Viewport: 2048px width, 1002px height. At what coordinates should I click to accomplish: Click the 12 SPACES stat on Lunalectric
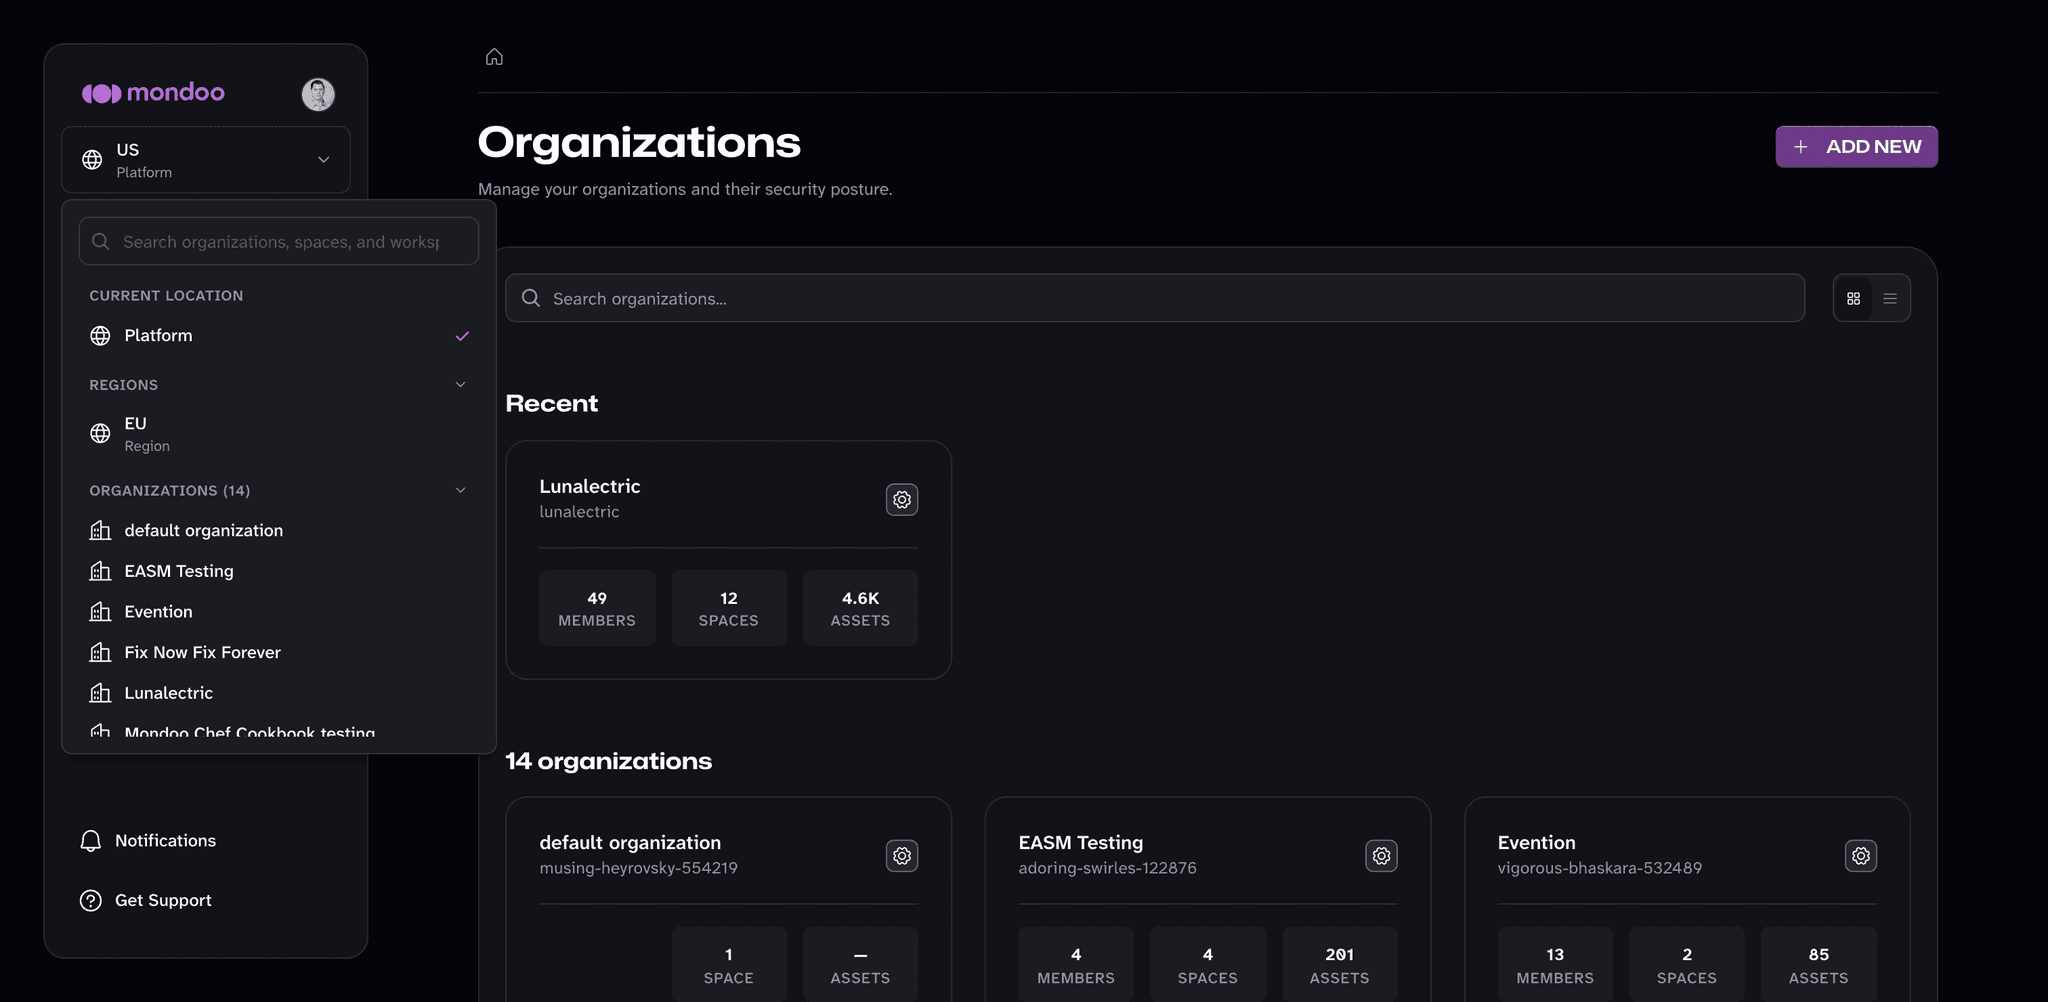coord(729,608)
